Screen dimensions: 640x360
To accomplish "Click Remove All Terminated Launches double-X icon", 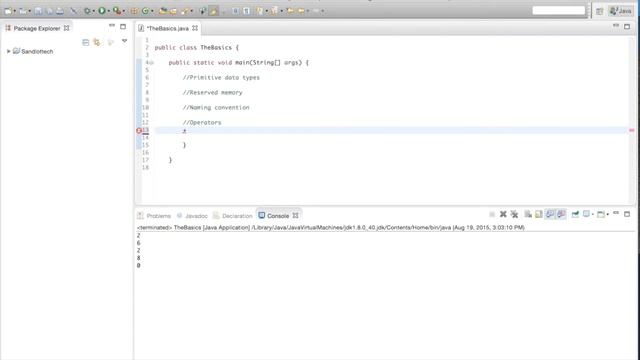I will click(514, 214).
